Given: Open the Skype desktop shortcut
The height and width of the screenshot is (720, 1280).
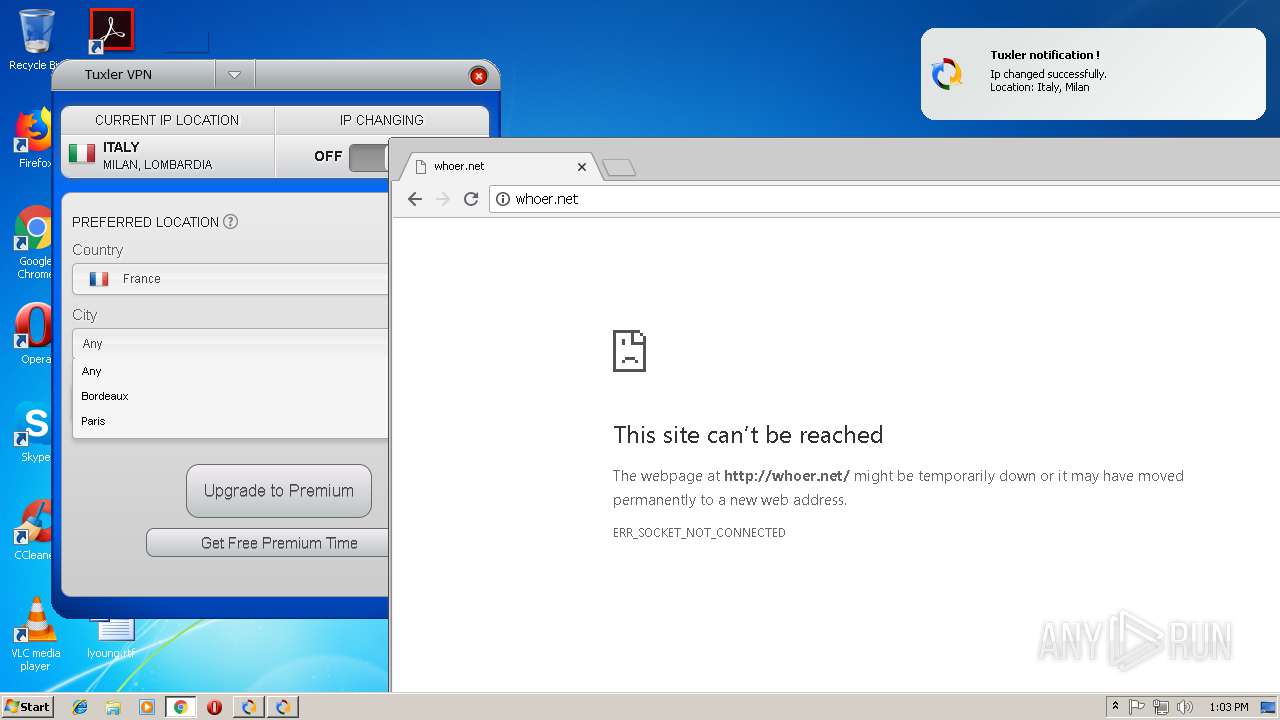Looking at the screenshot, I should click(34, 432).
